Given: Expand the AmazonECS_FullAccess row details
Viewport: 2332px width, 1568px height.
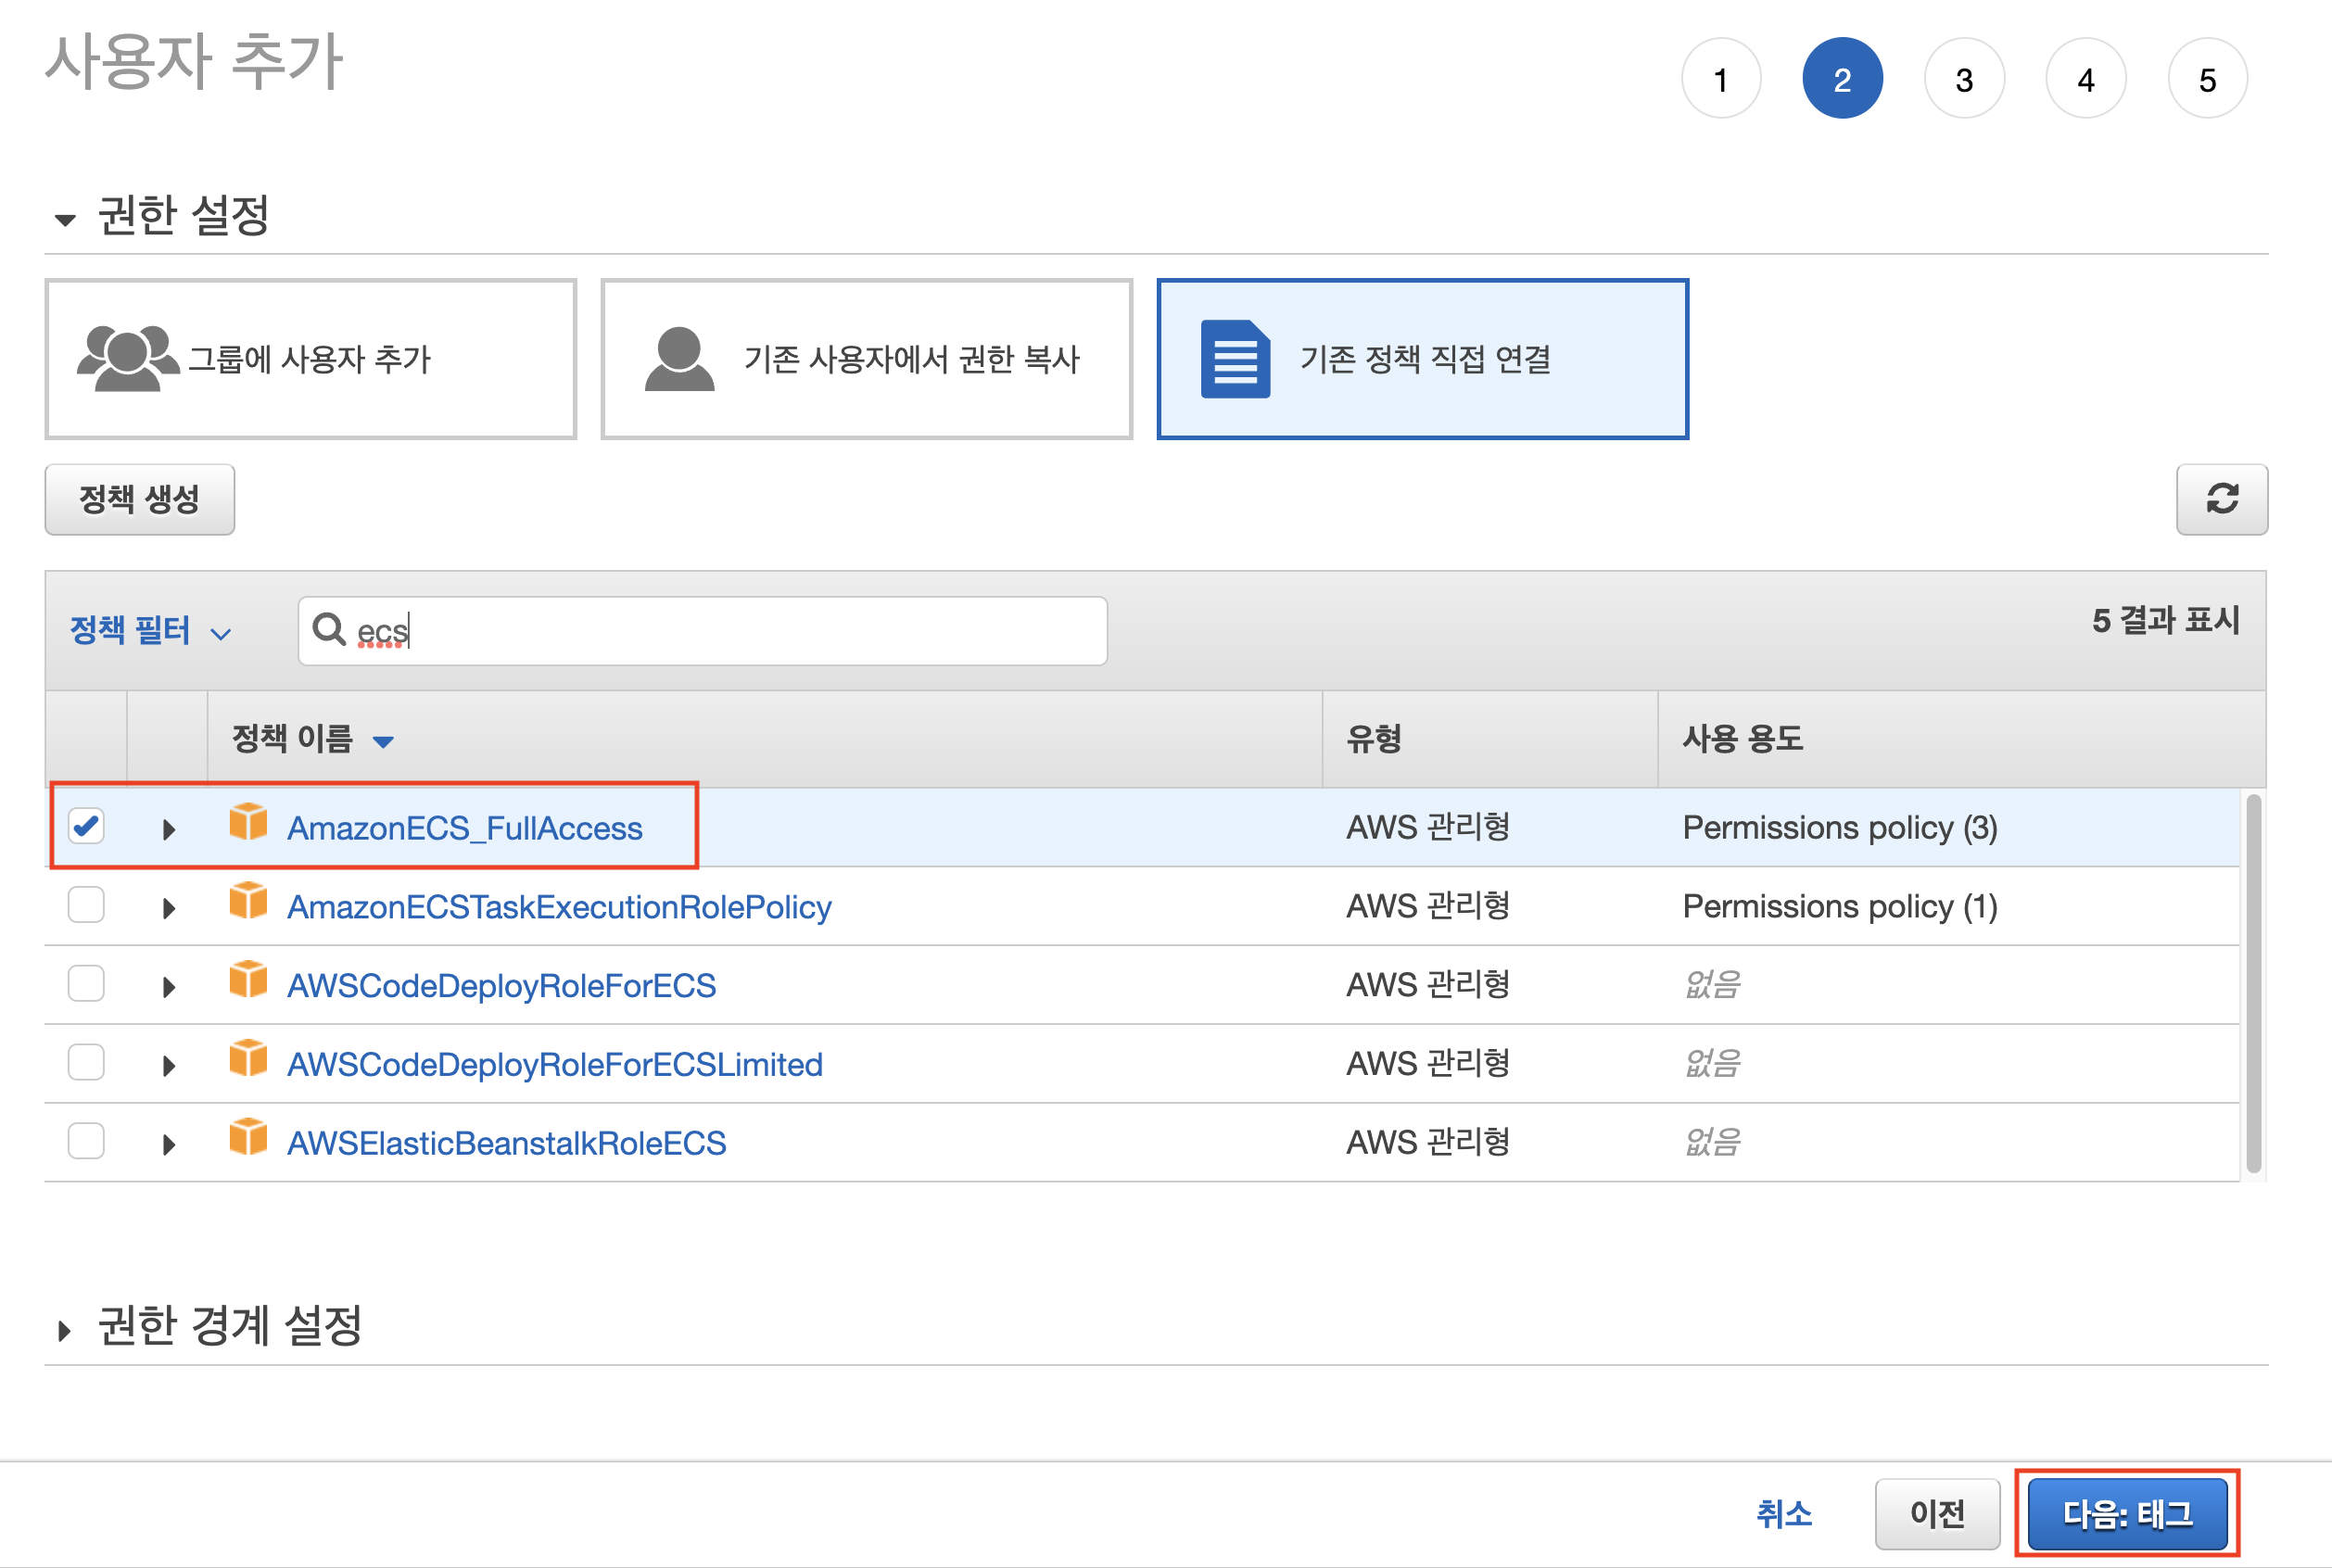Looking at the screenshot, I should (168, 829).
